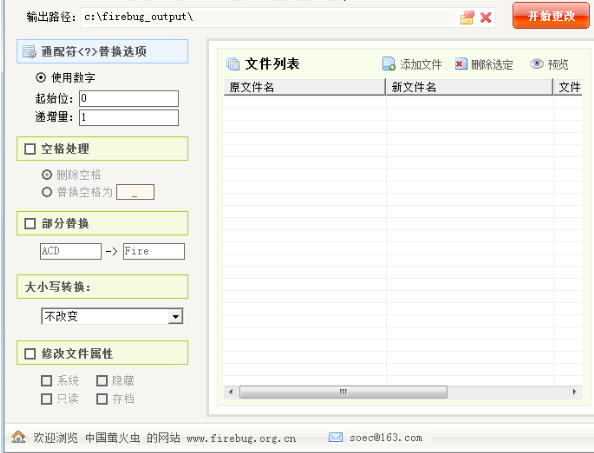Viewport: 594px width, 453px height.
Task: Click the file list horizontal scrollbar thumb
Action: click(x=343, y=392)
